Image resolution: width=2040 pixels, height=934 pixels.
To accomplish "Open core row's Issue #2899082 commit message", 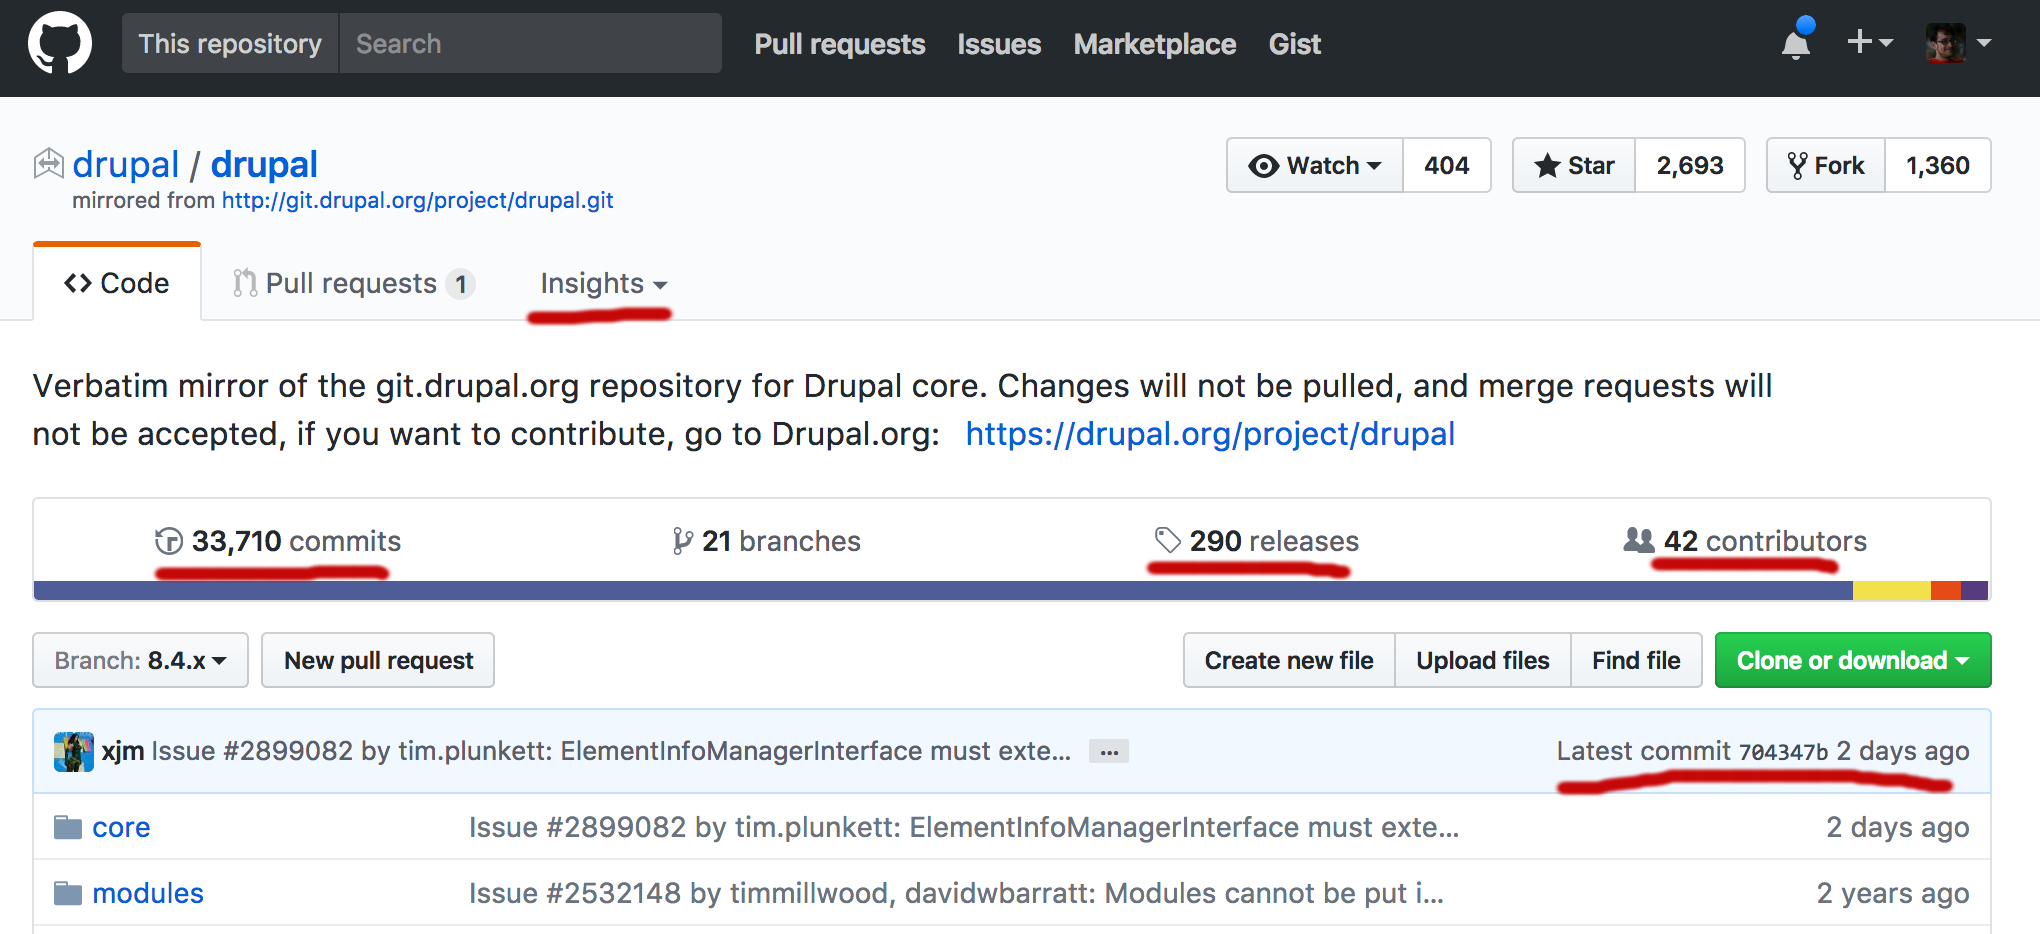I will click(964, 827).
